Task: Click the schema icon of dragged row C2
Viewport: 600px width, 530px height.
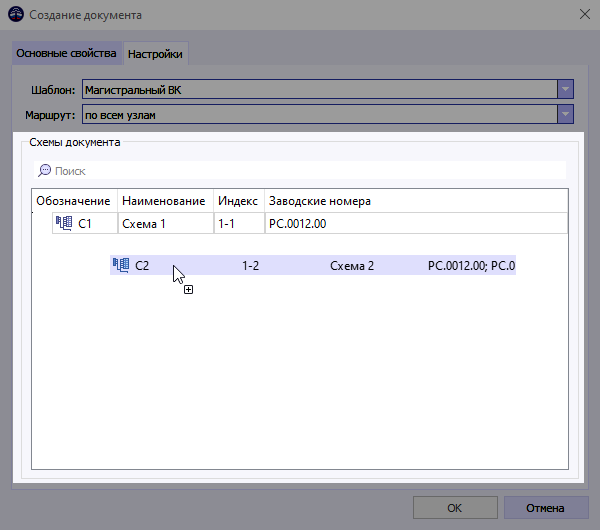Action: point(121,265)
